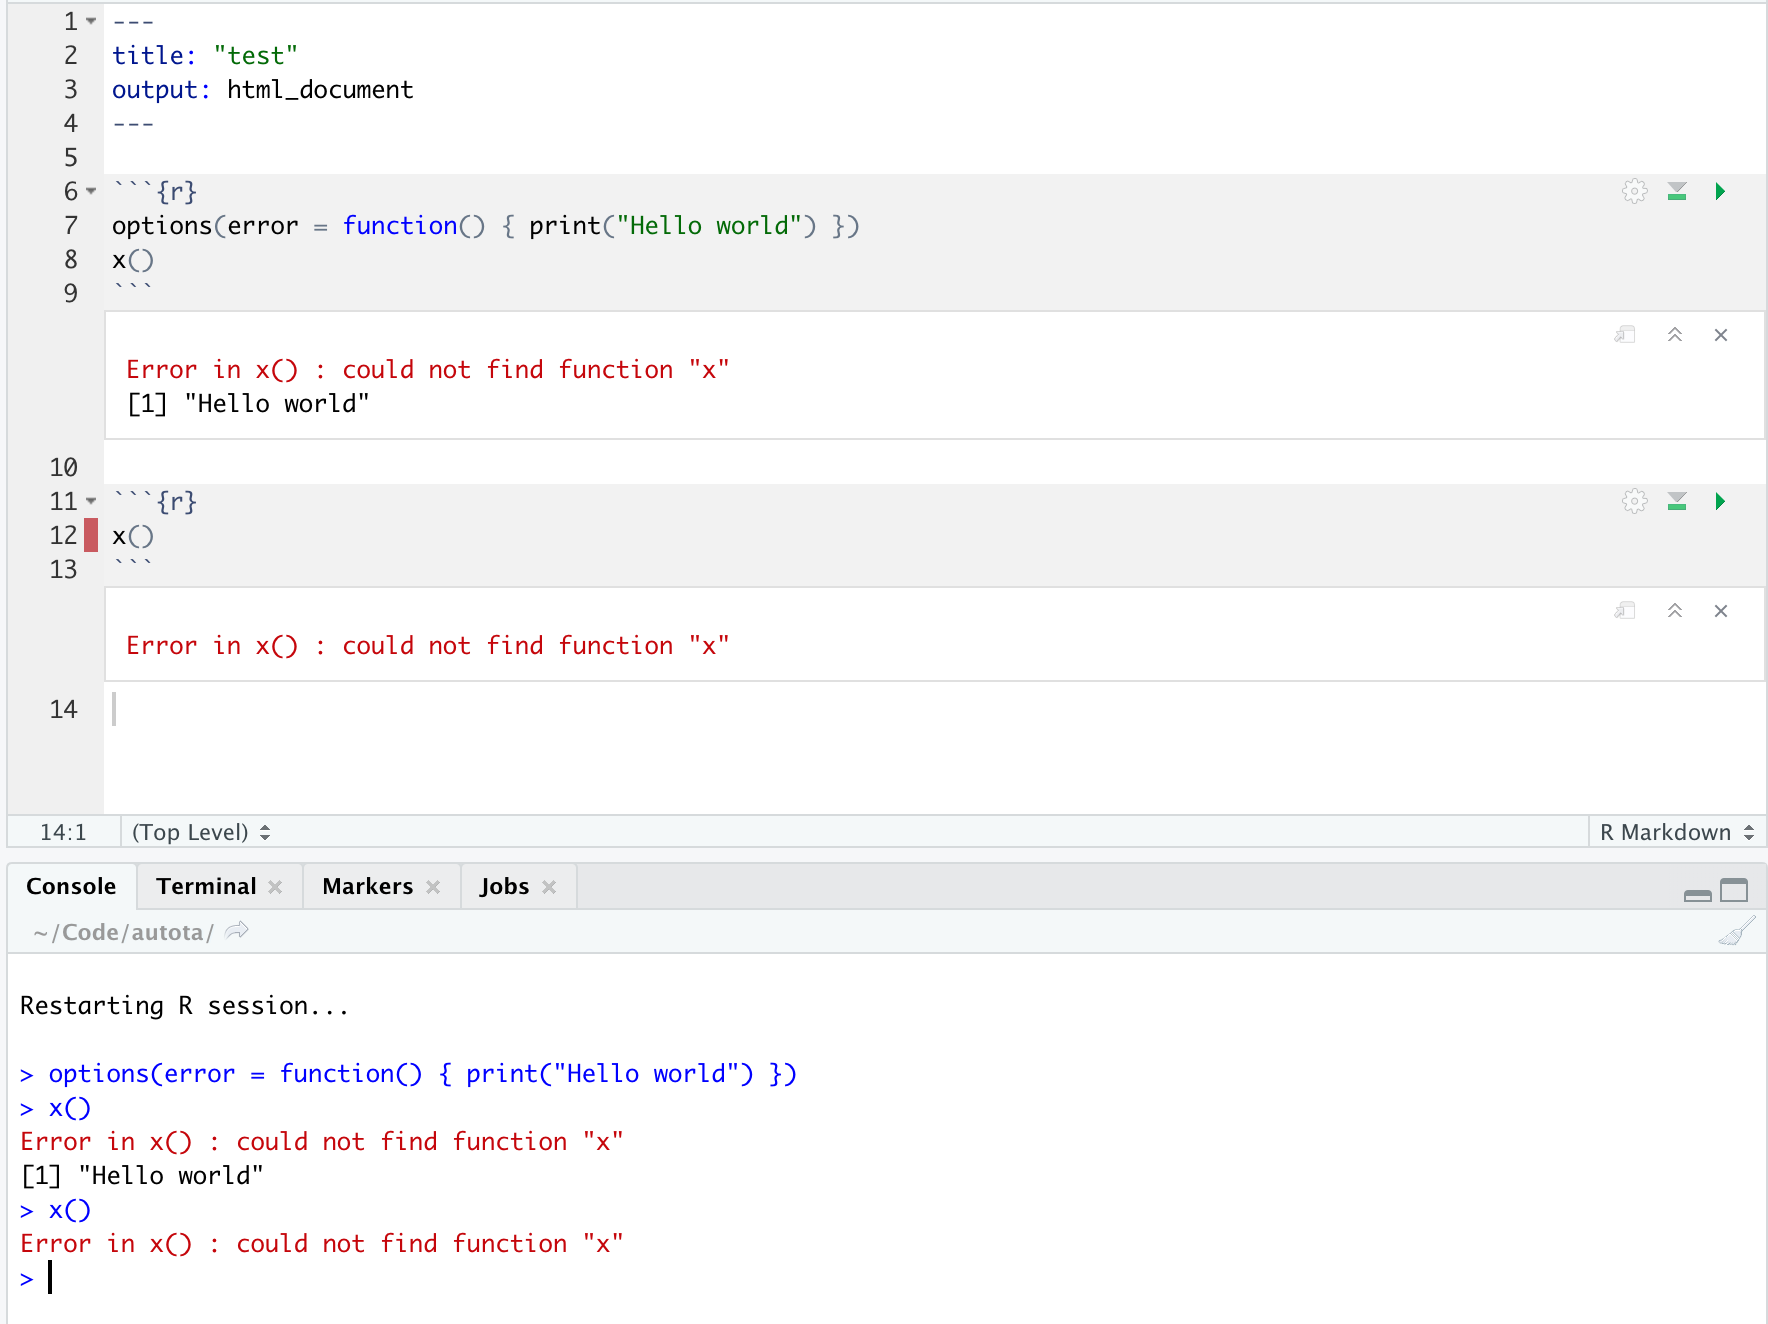Run the first R chunk
Image resolution: width=1768 pixels, height=1324 pixels.
[1720, 191]
